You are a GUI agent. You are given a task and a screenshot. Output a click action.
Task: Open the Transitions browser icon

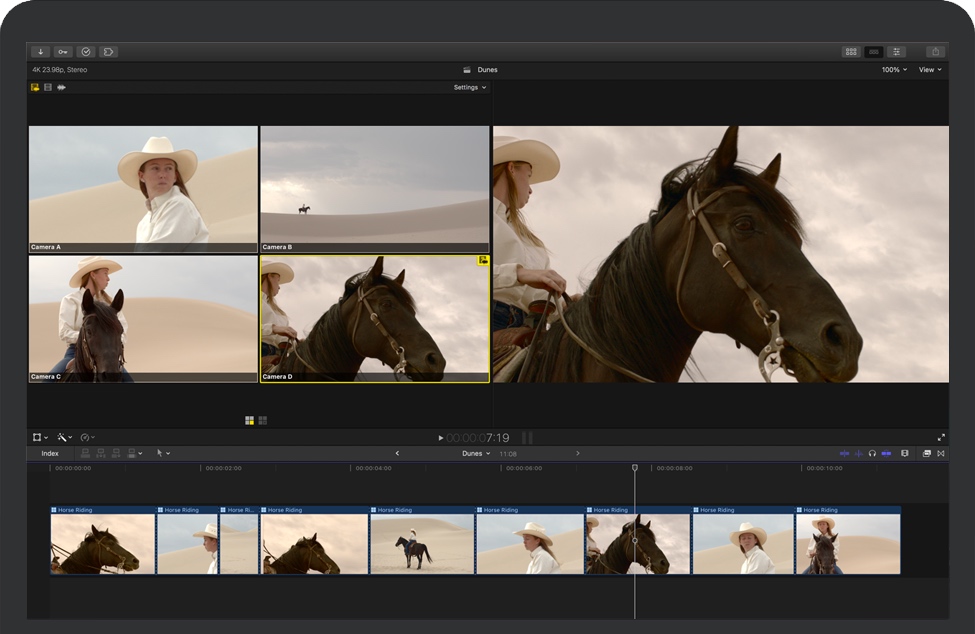pos(941,453)
